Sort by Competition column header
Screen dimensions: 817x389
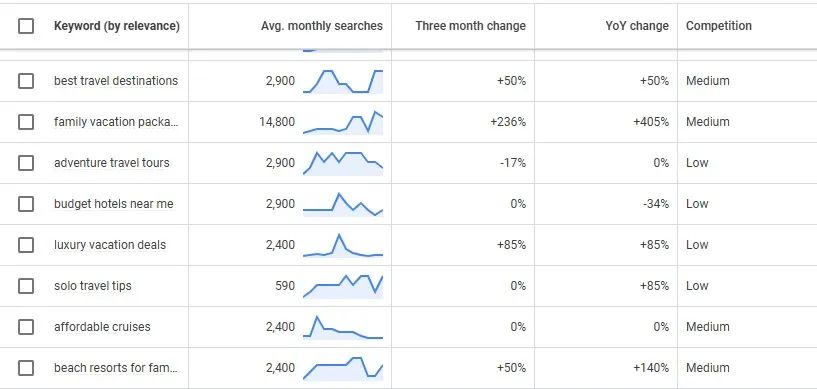[719, 26]
